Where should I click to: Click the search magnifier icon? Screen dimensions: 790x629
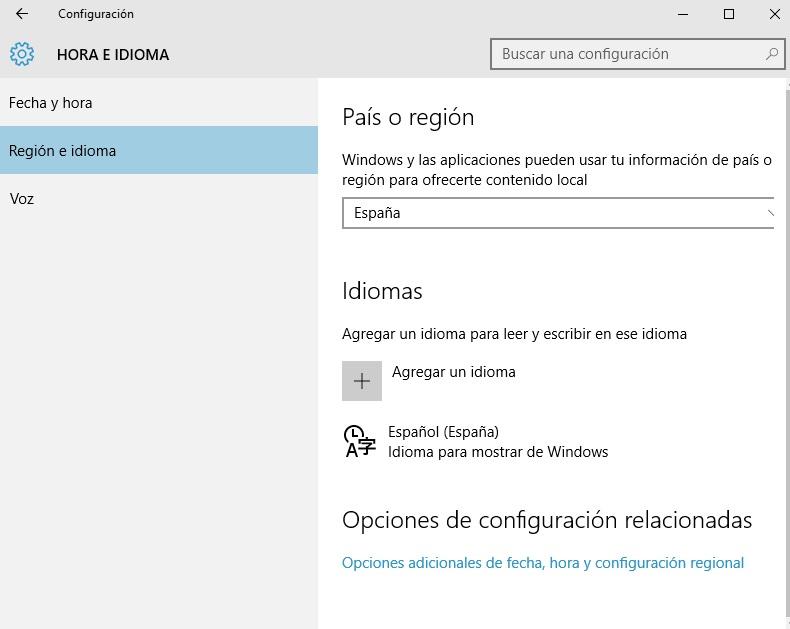[772, 54]
